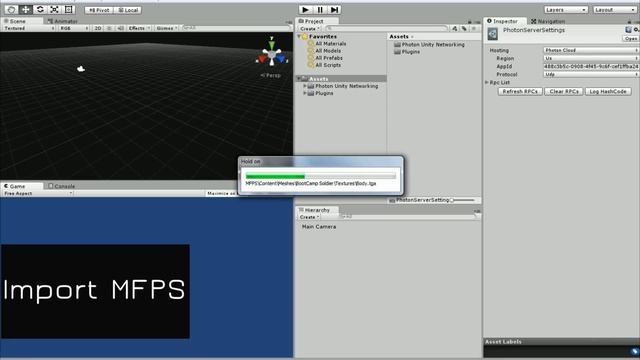Open the Region dropdown

(x=591, y=58)
